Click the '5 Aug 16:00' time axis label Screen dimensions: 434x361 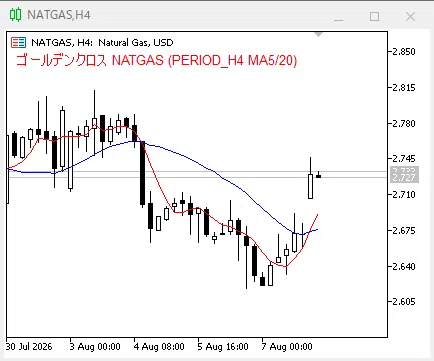pos(223,347)
